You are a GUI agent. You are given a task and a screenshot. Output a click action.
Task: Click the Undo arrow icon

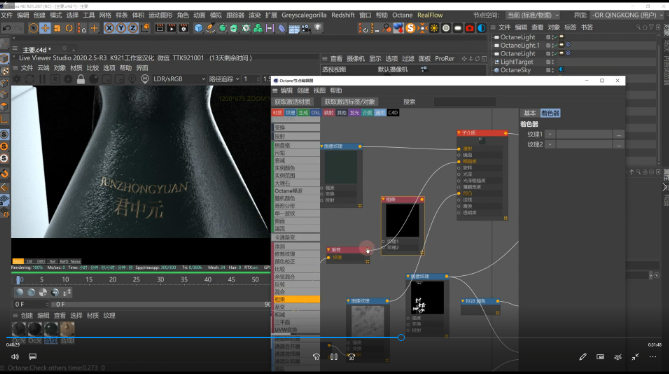[7, 28]
